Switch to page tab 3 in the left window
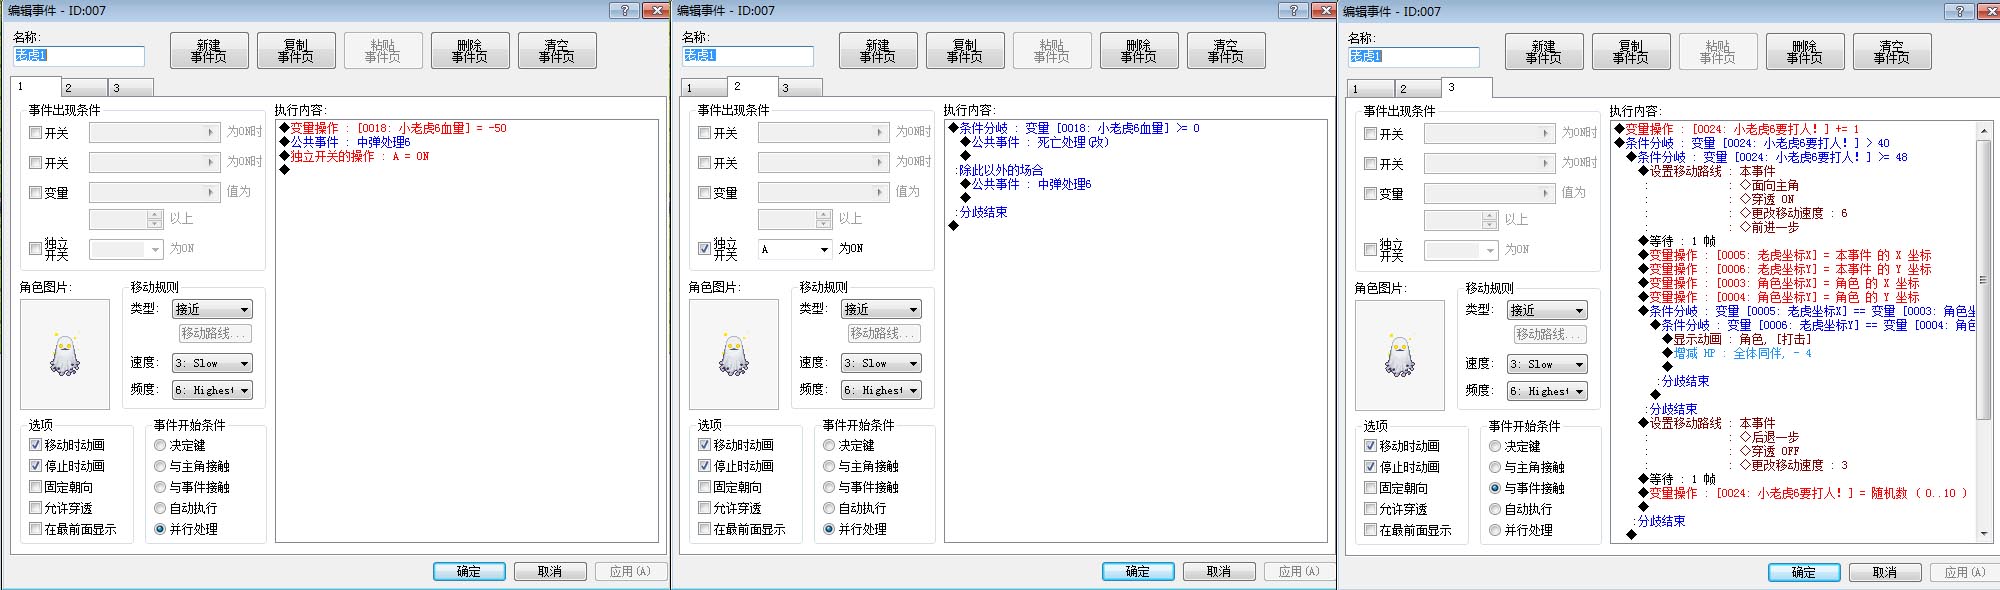Viewport: 2000px width, 590px height. [131, 88]
